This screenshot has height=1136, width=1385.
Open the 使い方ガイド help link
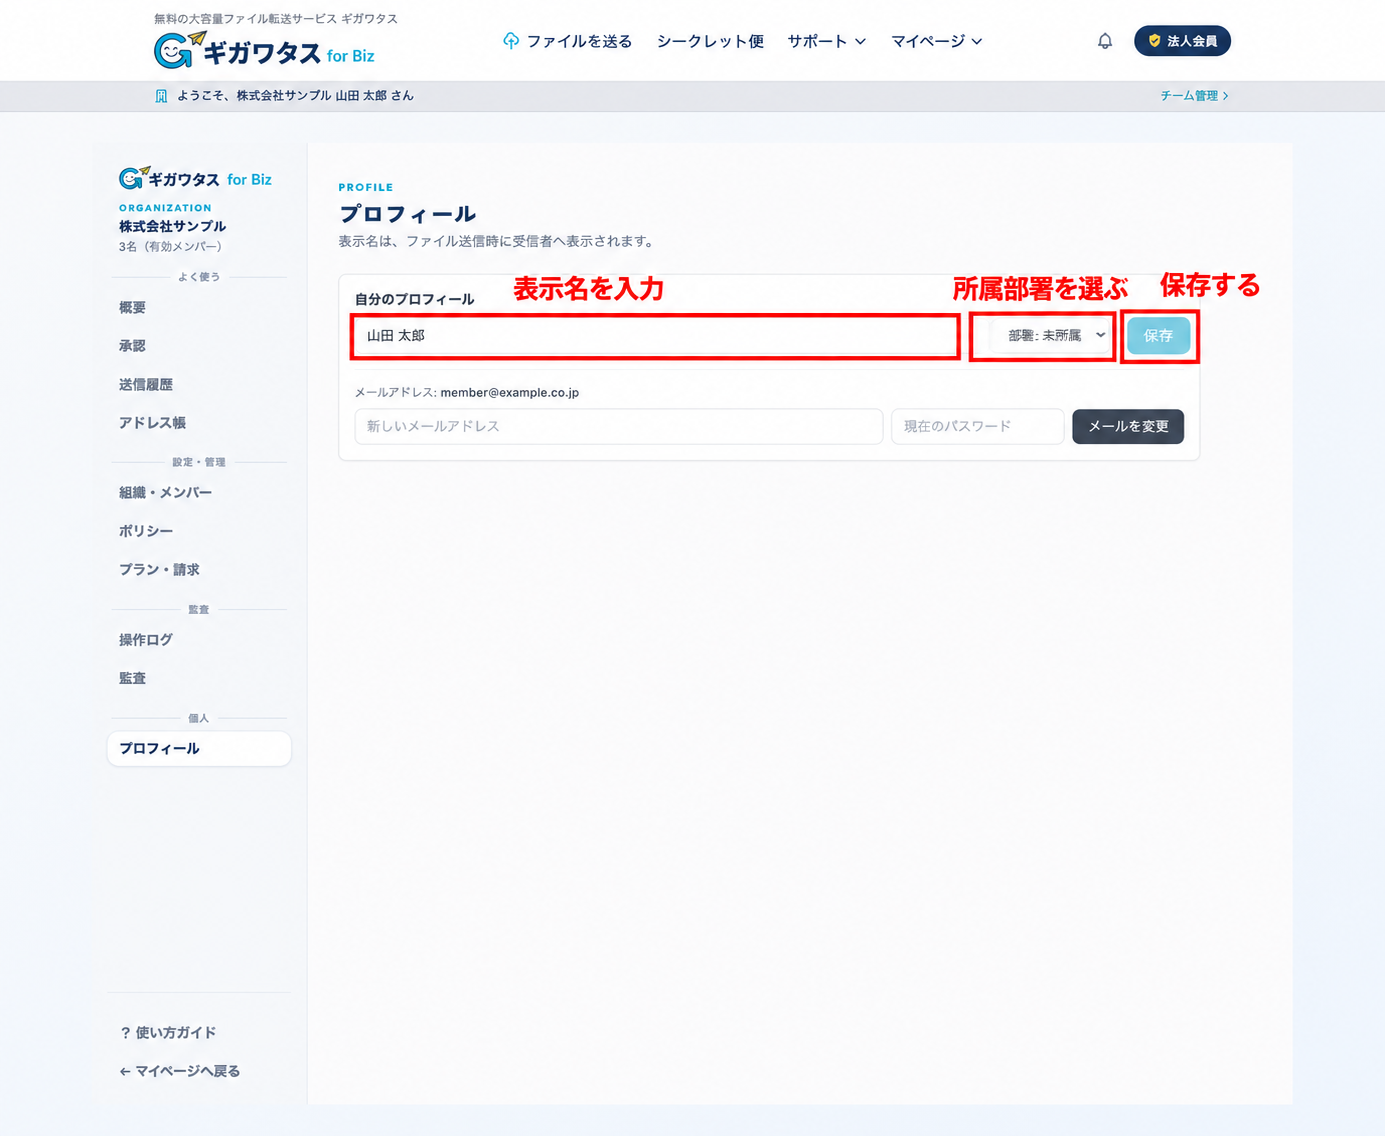[x=168, y=1033]
